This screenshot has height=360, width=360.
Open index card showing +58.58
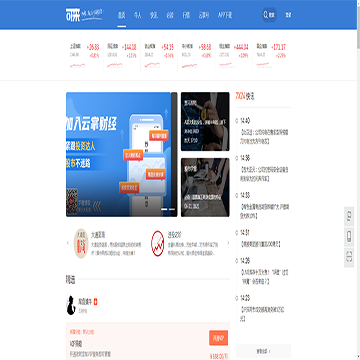pos(197,55)
